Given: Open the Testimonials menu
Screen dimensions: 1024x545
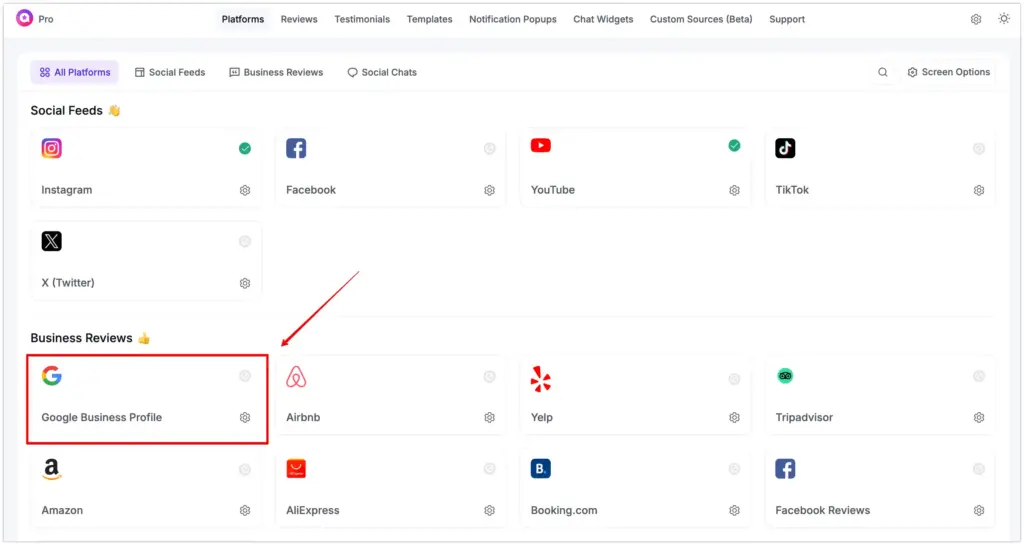Looking at the screenshot, I should [362, 20].
